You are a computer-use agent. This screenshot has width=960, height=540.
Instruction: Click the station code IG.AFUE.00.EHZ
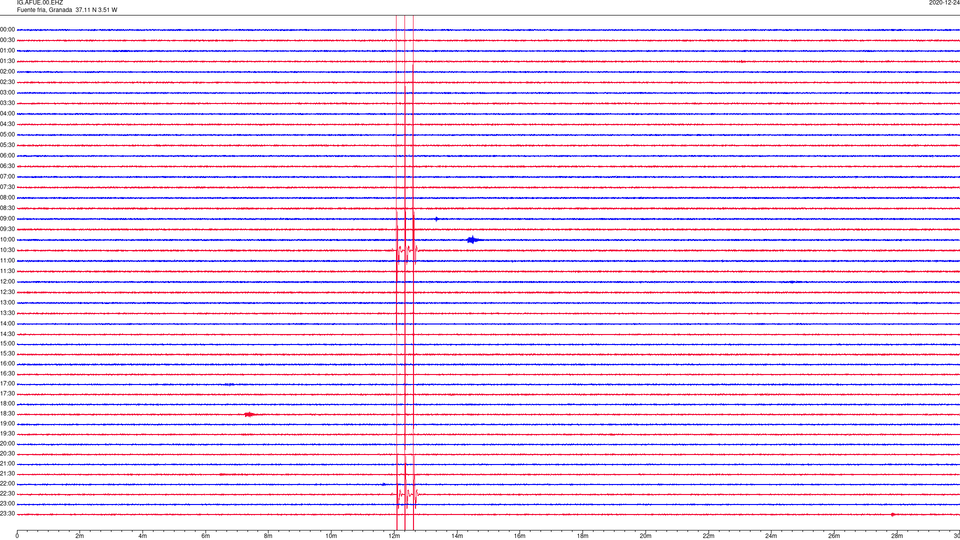[40, 3]
